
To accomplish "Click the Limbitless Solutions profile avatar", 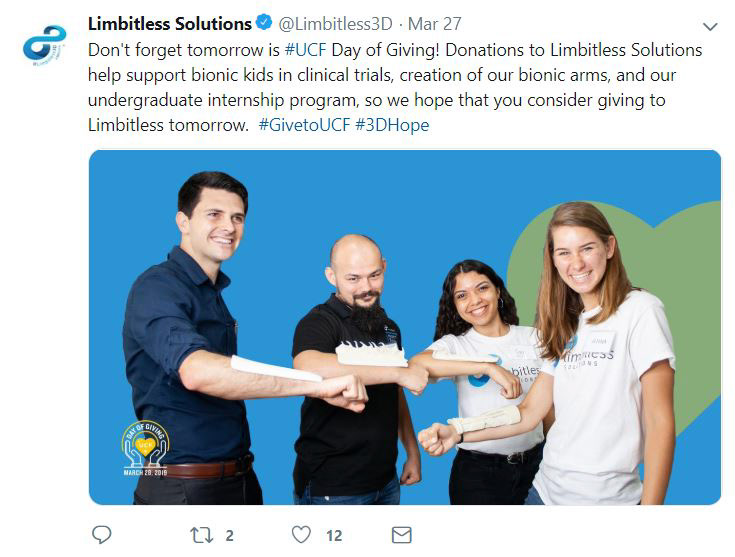I will [45, 45].
